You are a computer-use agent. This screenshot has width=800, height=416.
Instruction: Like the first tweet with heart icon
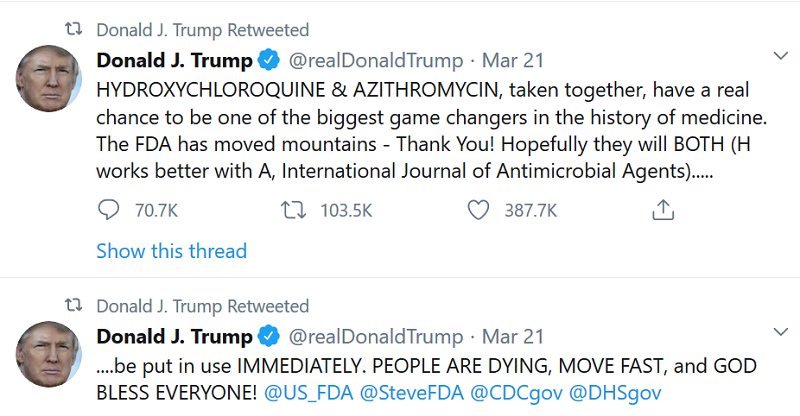coord(479,211)
